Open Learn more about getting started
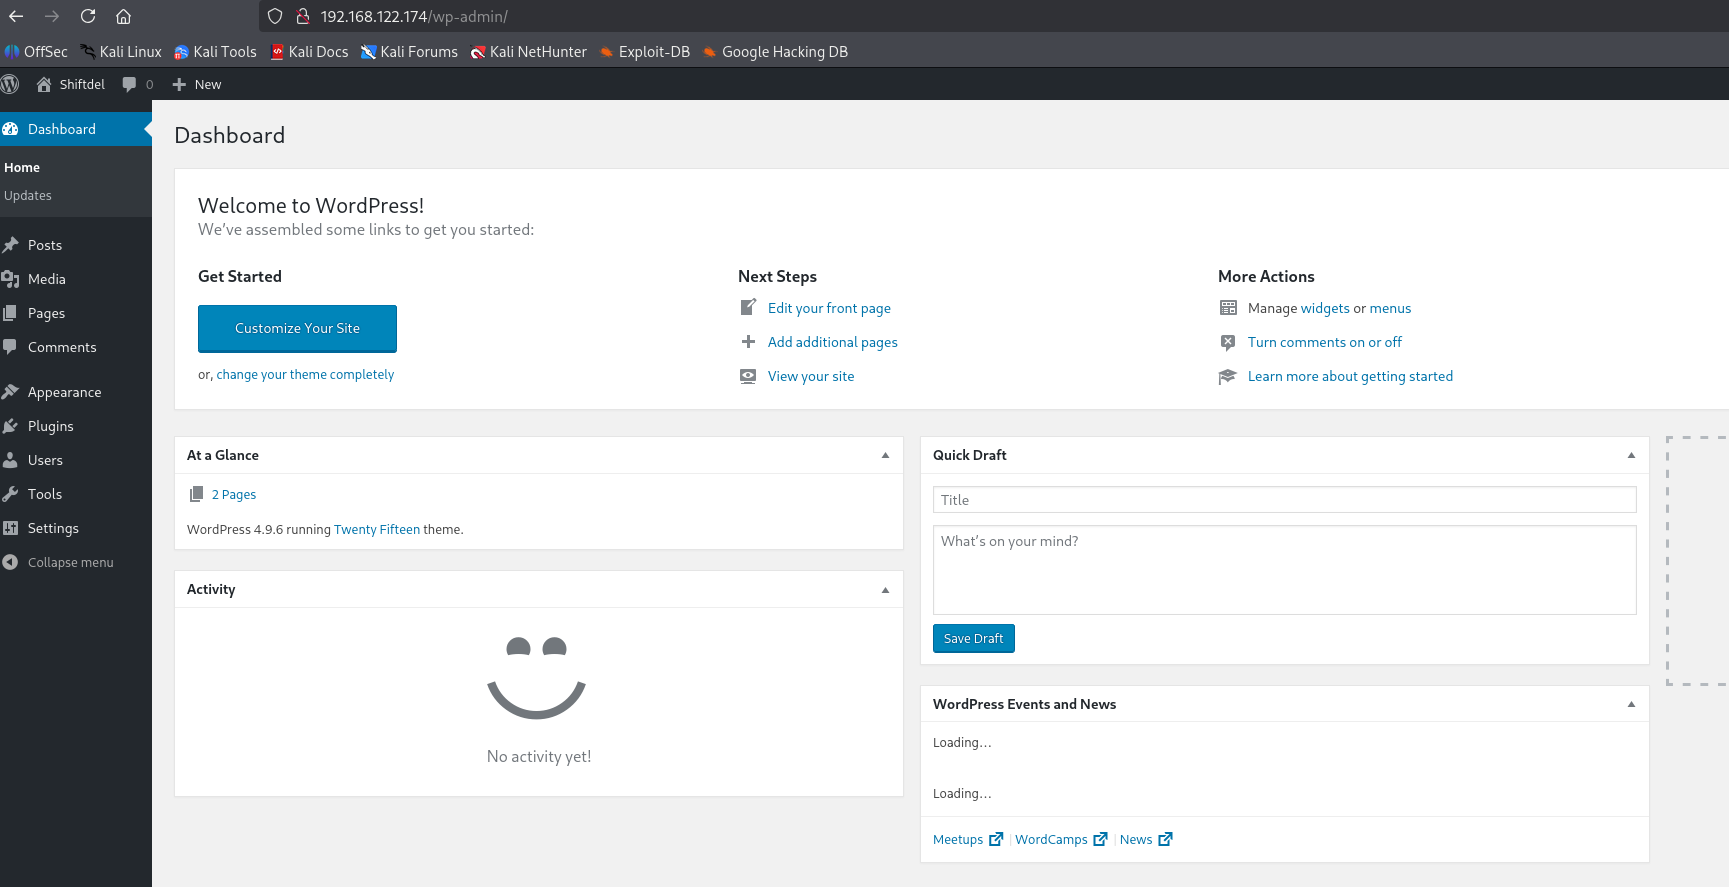Image resolution: width=1729 pixels, height=887 pixels. point(1350,376)
